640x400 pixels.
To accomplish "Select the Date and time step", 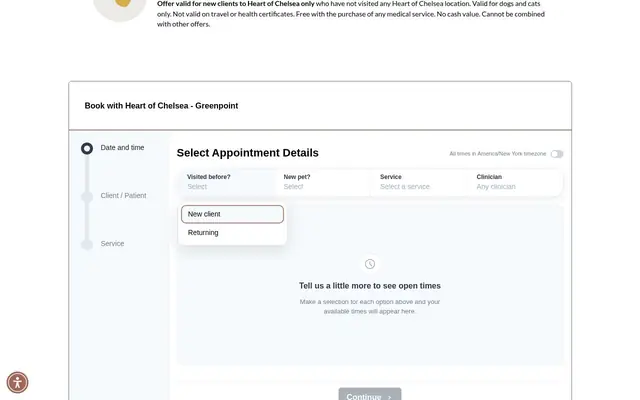I will 122,148.
